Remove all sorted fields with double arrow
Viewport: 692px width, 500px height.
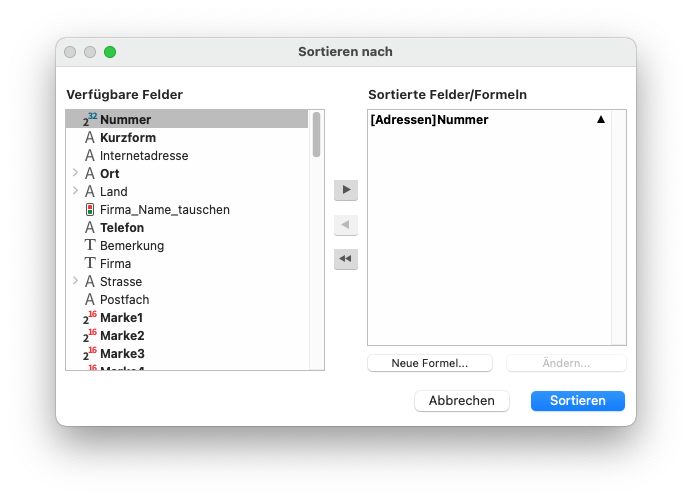[346, 259]
